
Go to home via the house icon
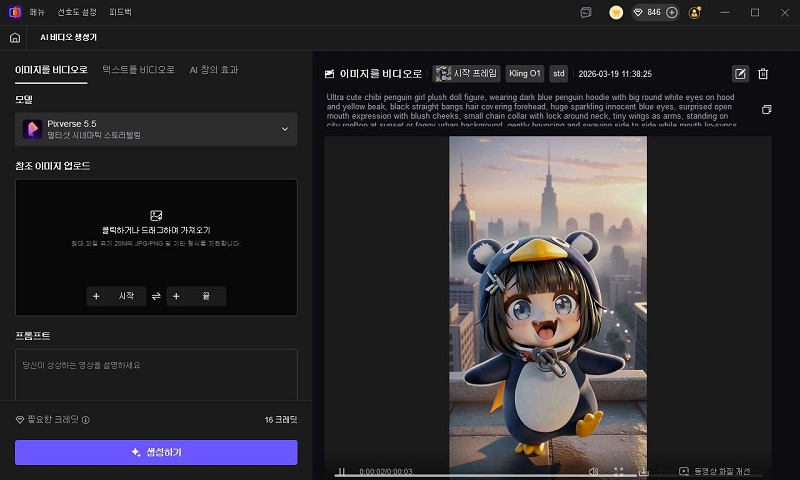coord(15,38)
